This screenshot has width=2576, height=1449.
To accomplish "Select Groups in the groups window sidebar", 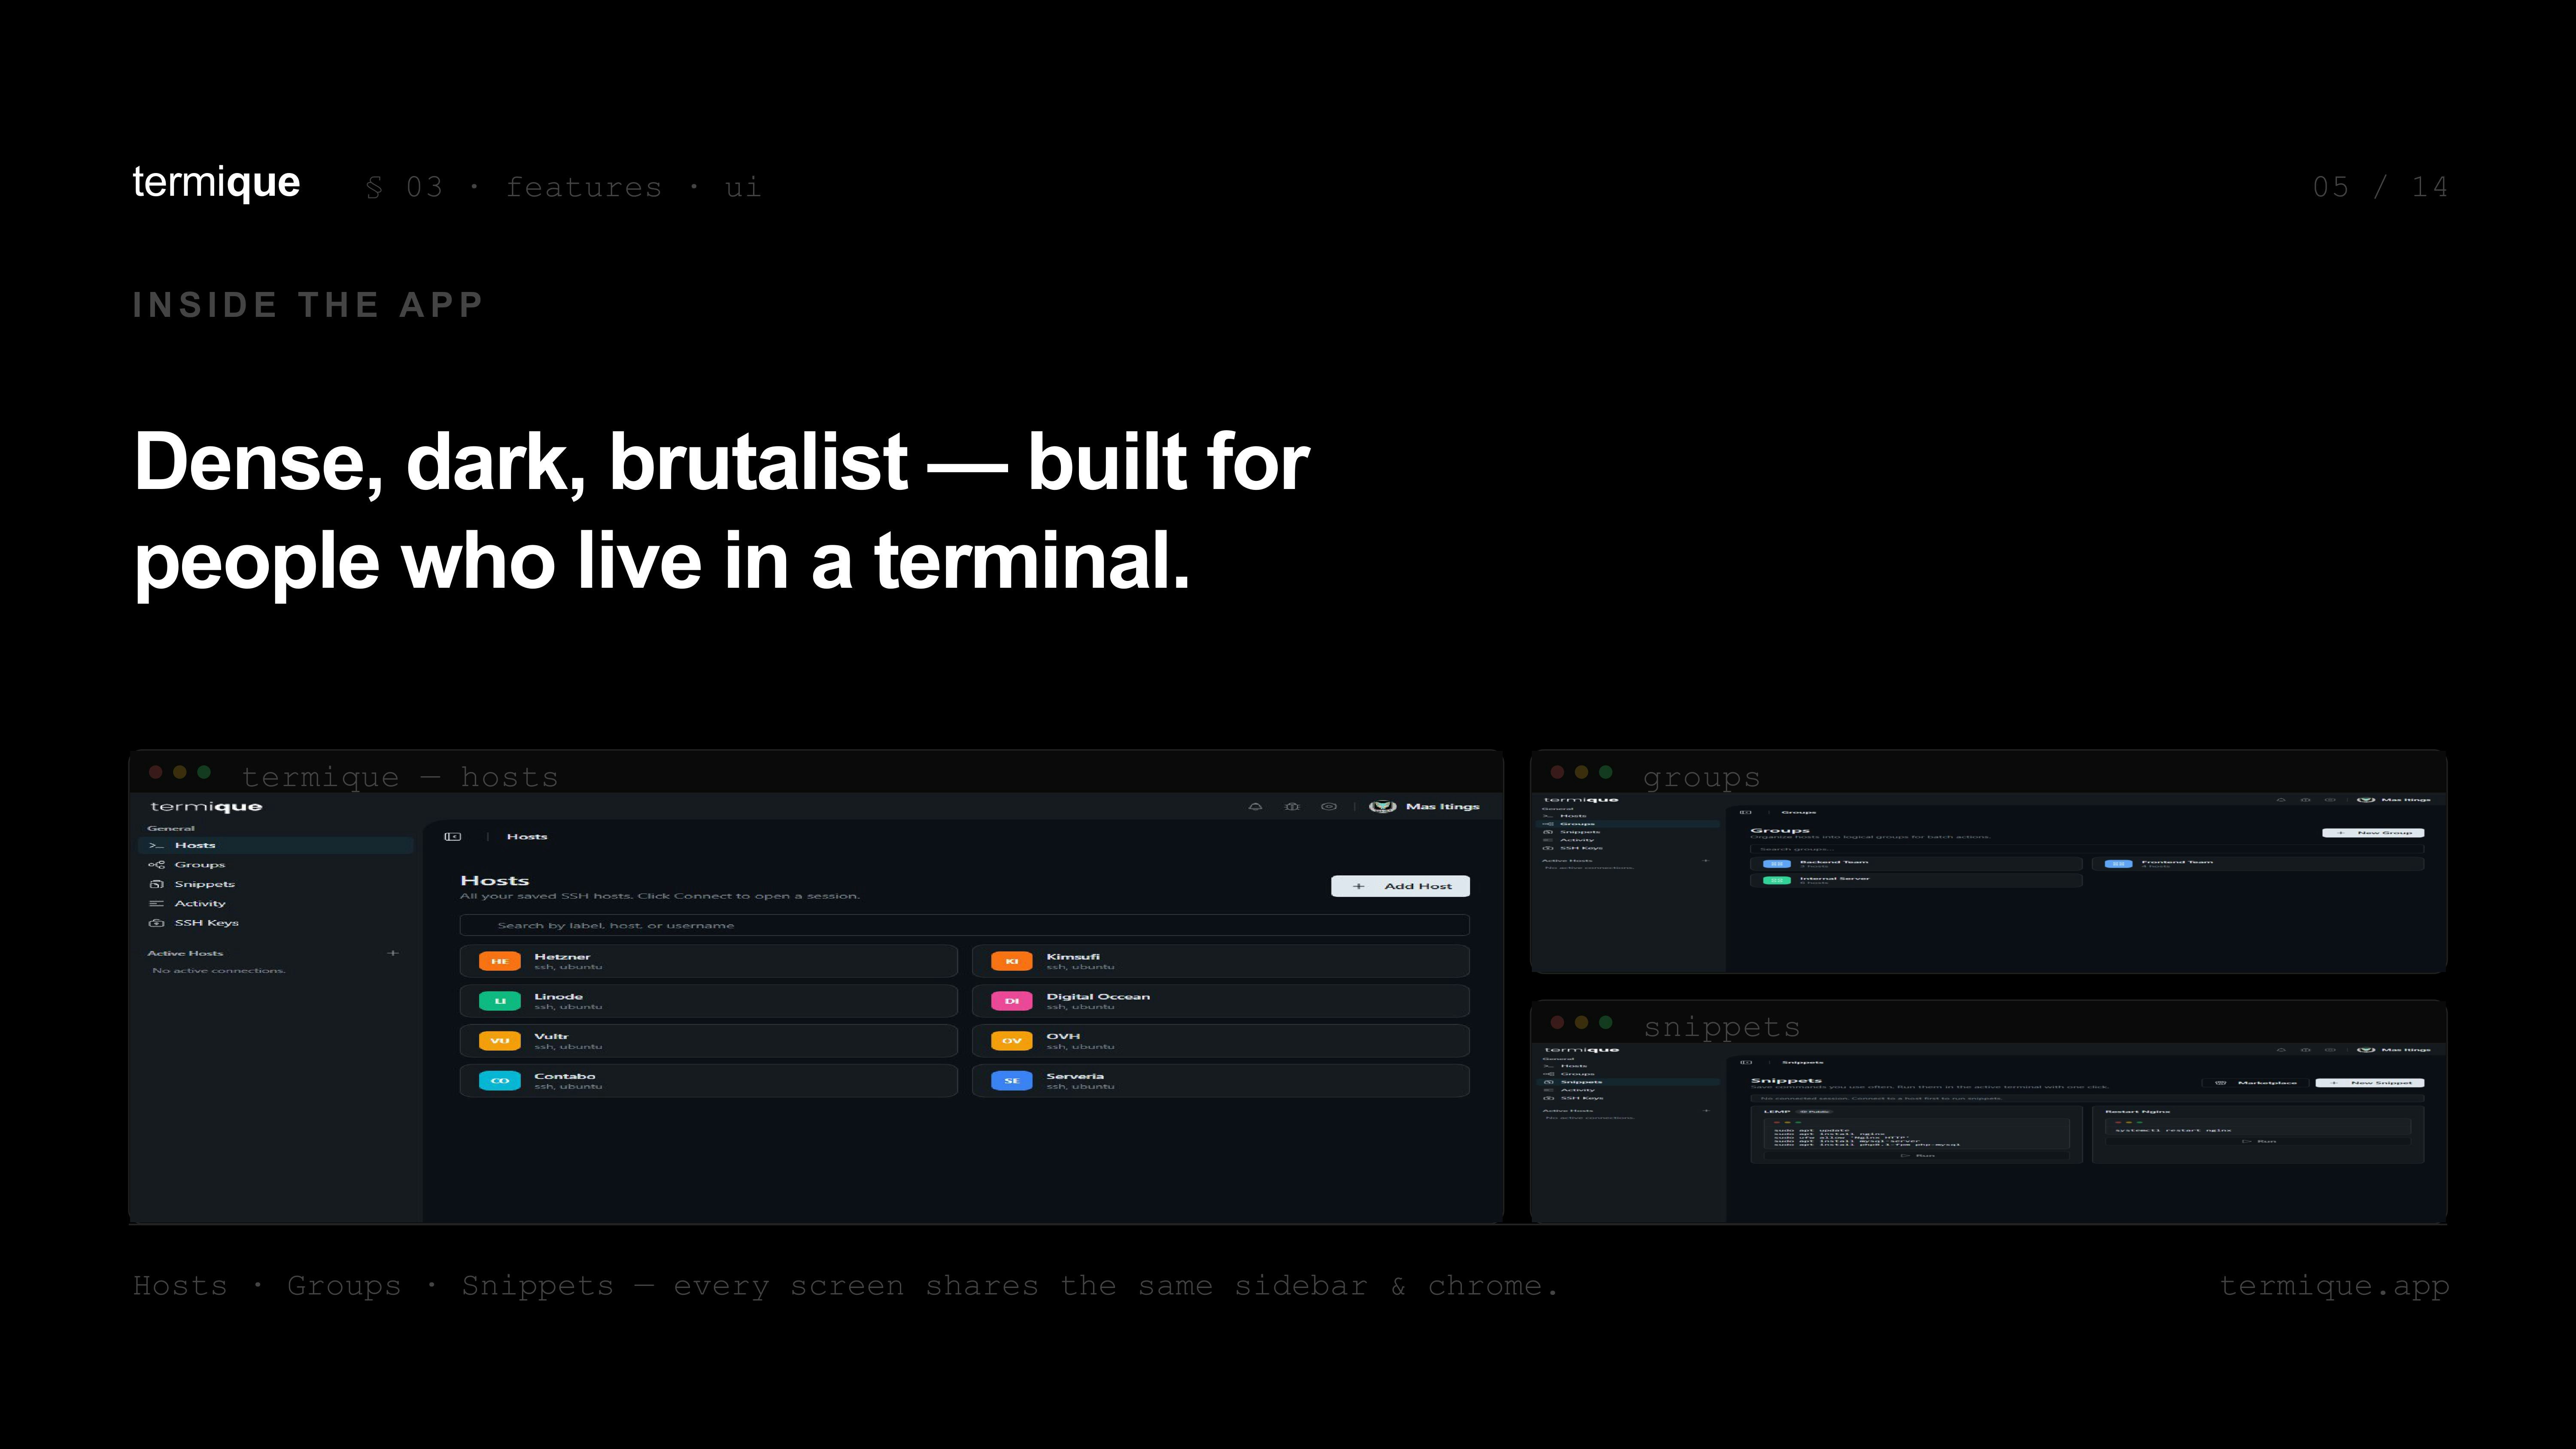I will click(1628, 824).
